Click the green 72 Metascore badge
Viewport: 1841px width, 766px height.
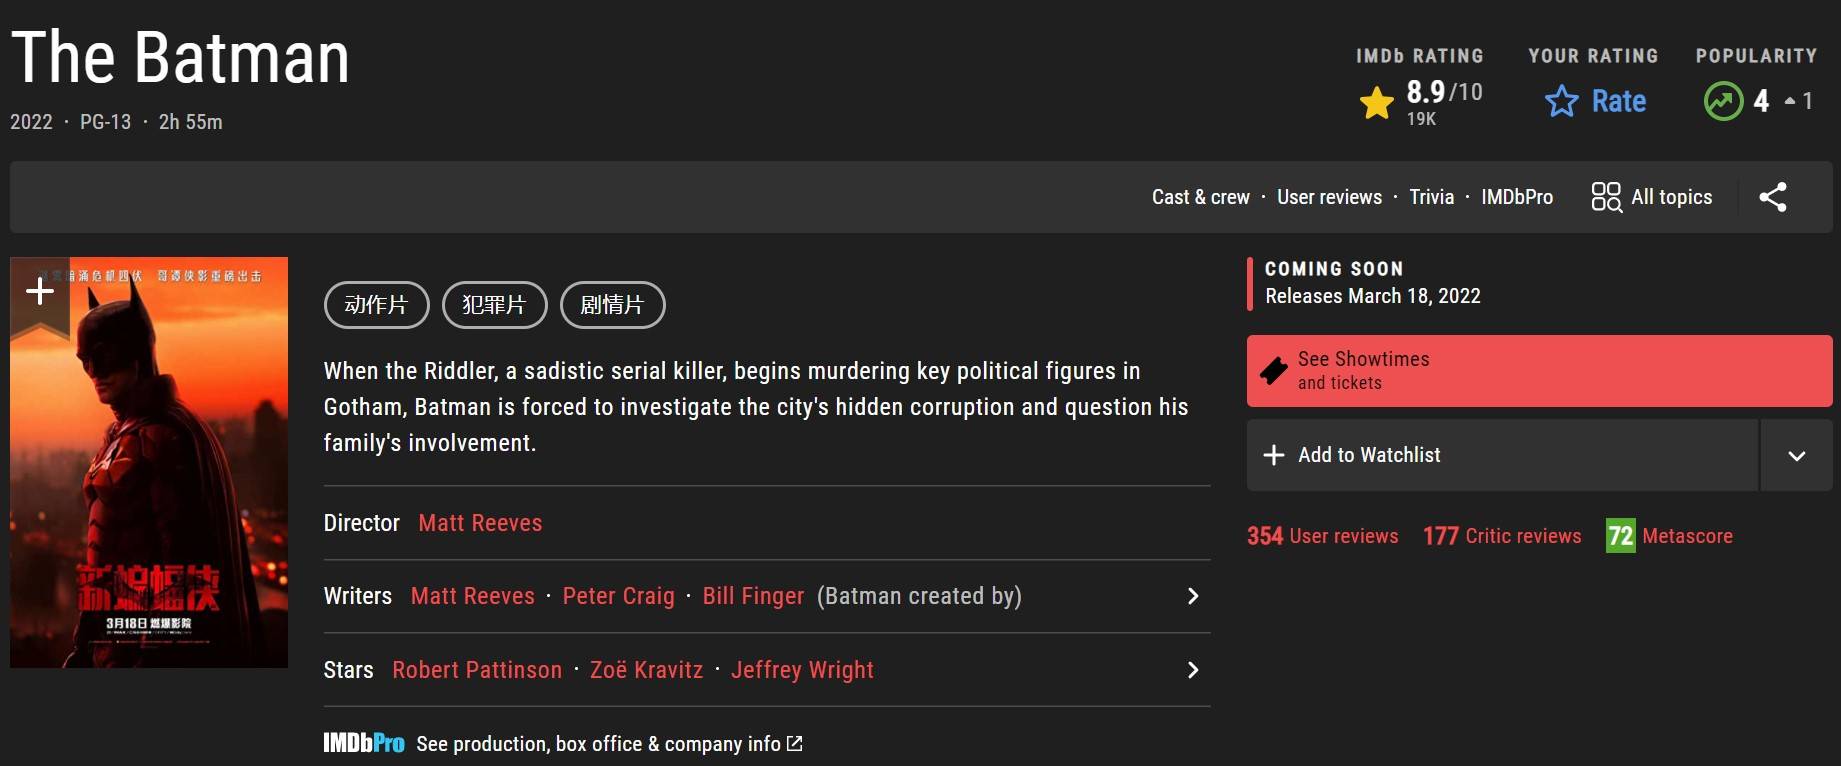point(1620,536)
